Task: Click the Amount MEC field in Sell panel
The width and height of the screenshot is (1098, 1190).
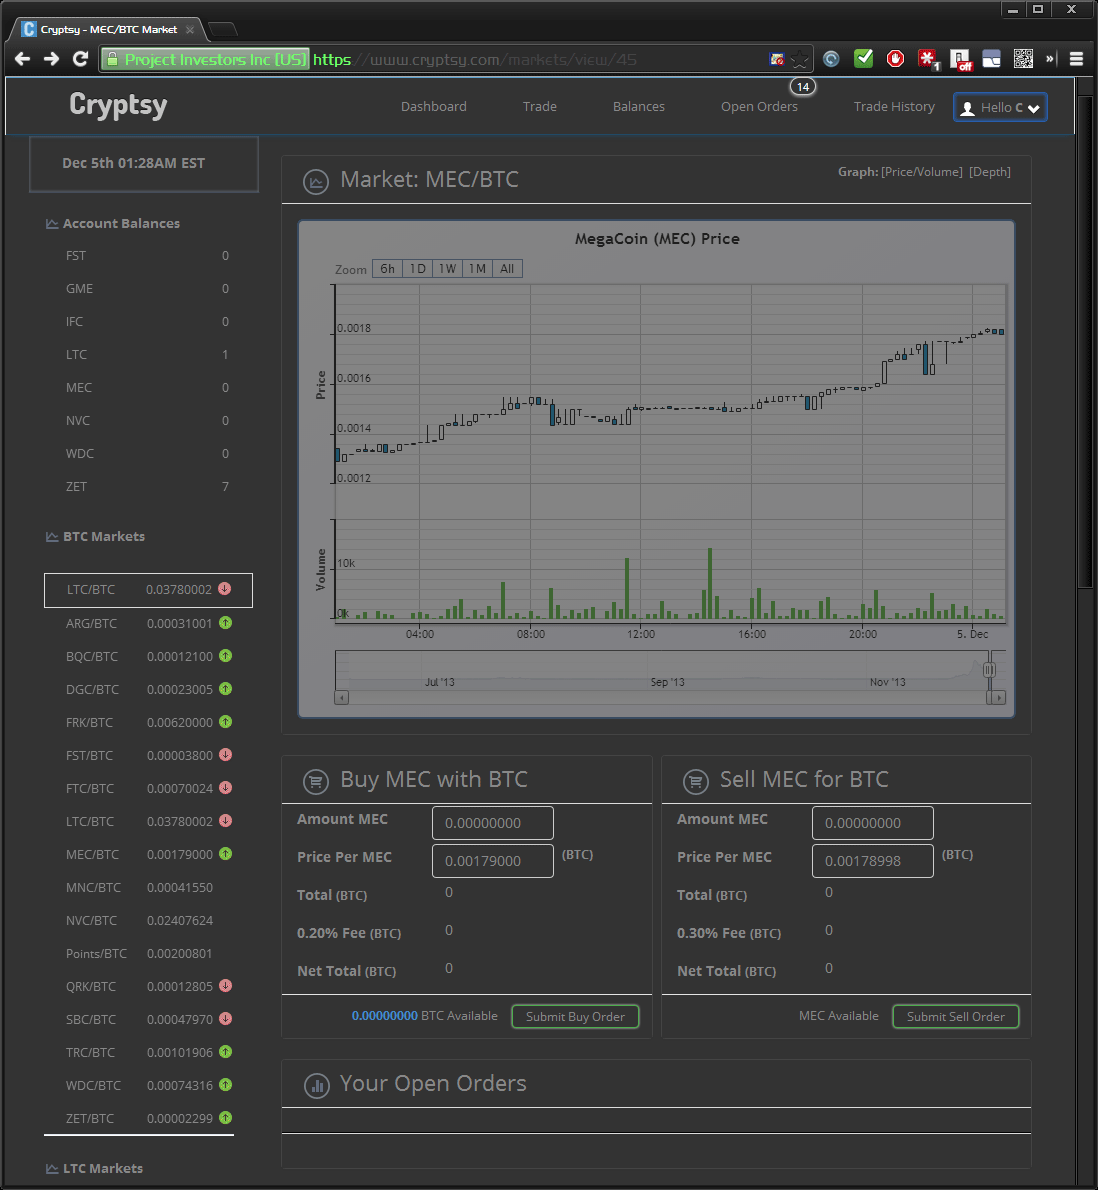Action: pyautogui.click(x=873, y=823)
